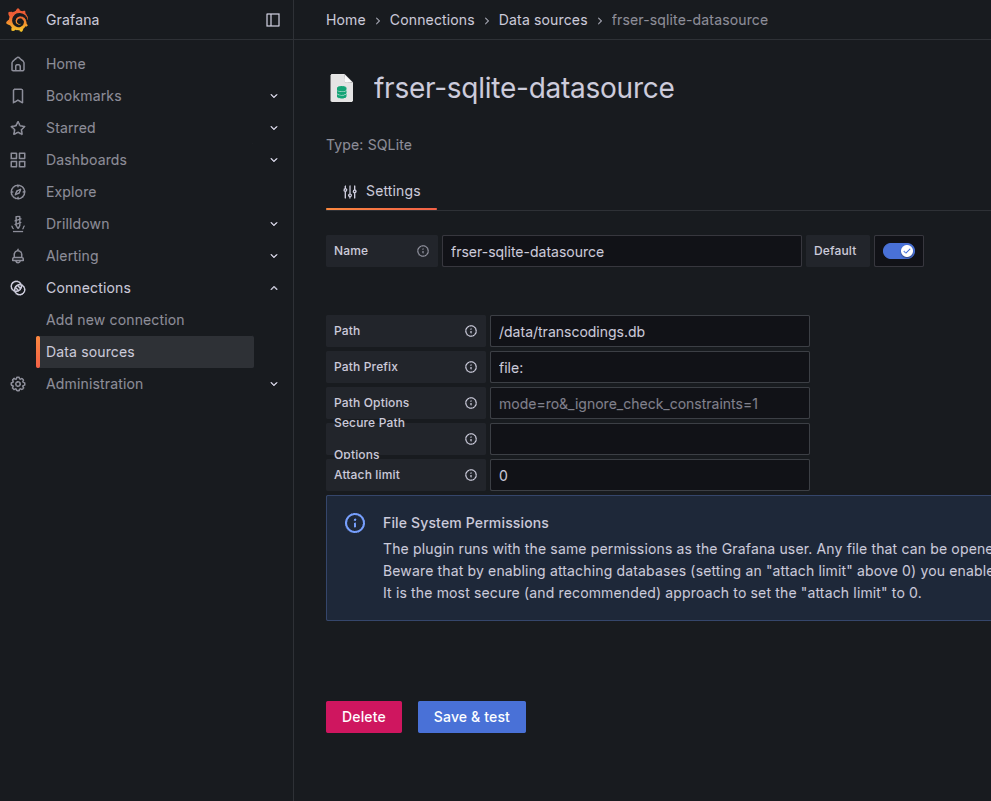
Task: Open Explore in the sidebar menu
Action: (x=71, y=192)
